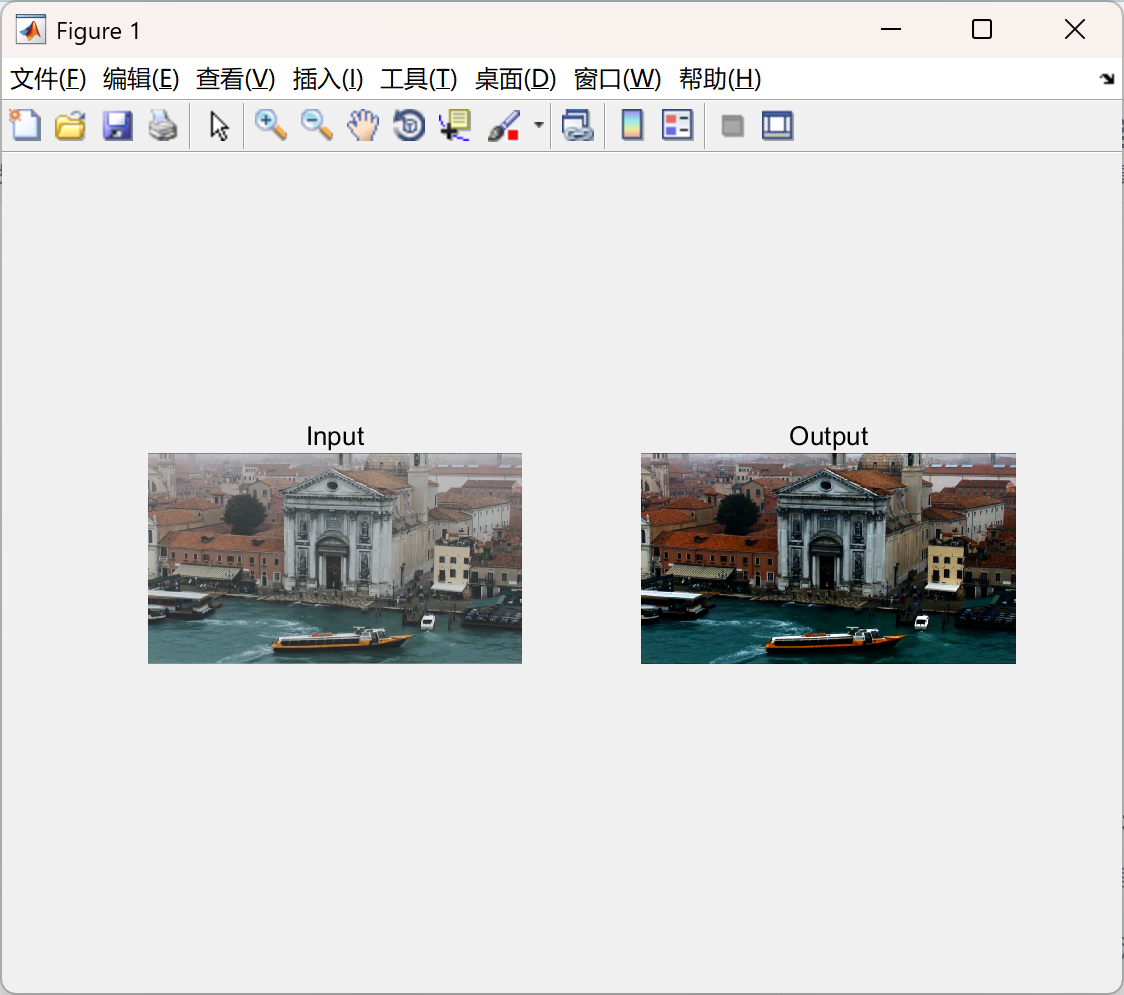Viewport: 1124px width, 995px height.
Task: Activate the Zoom Out magnifier tool
Action: (x=316, y=125)
